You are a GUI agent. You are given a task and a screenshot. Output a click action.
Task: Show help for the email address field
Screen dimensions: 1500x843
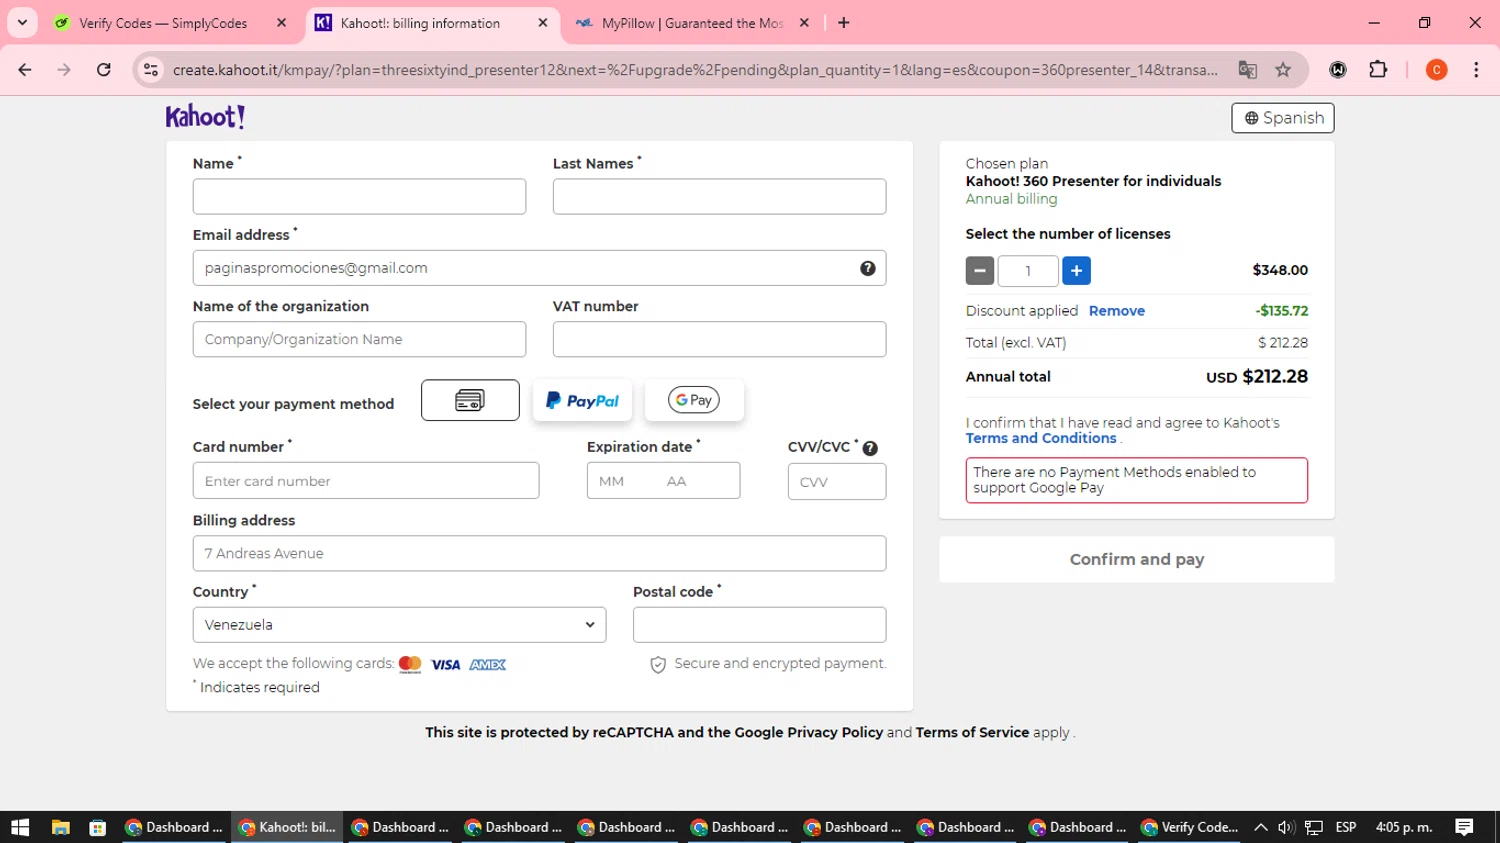pyautogui.click(x=868, y=268)
